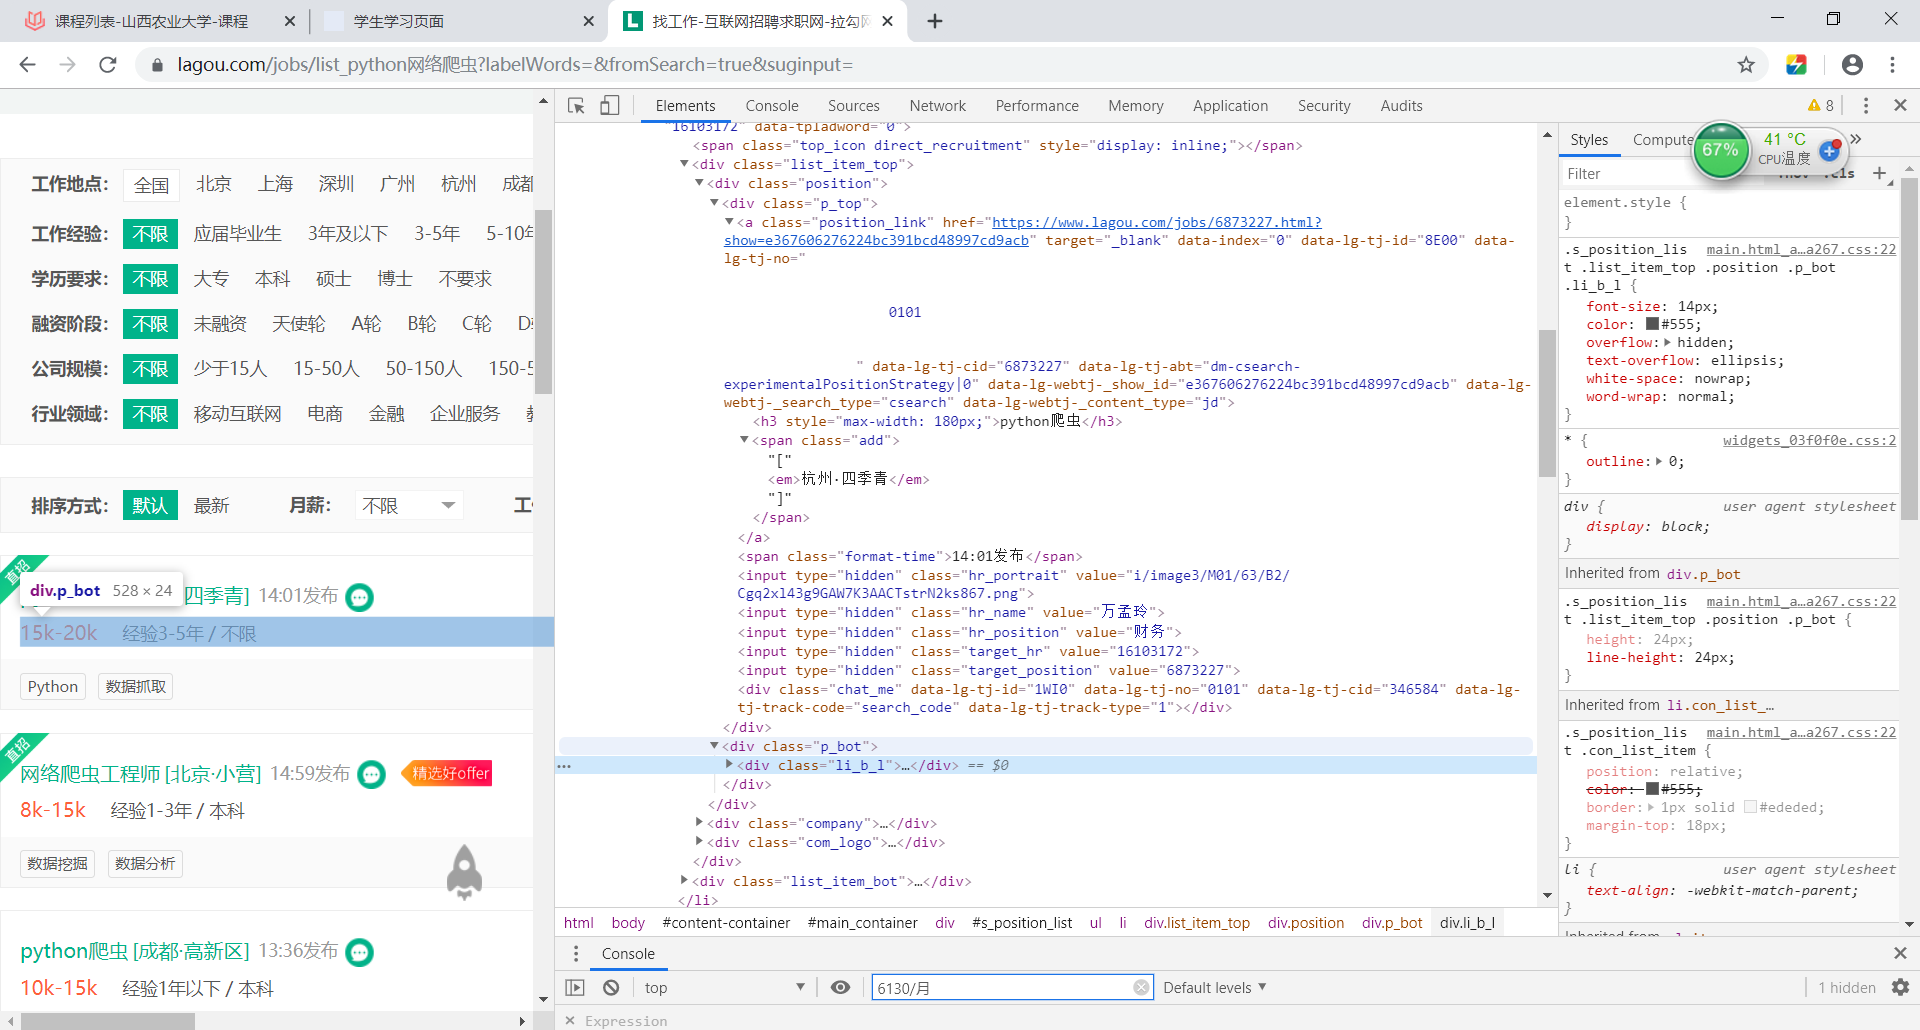Viewport: 1920px width, 1030px height.
Task: Create live expression with eye icon
Action: [840, 988]
